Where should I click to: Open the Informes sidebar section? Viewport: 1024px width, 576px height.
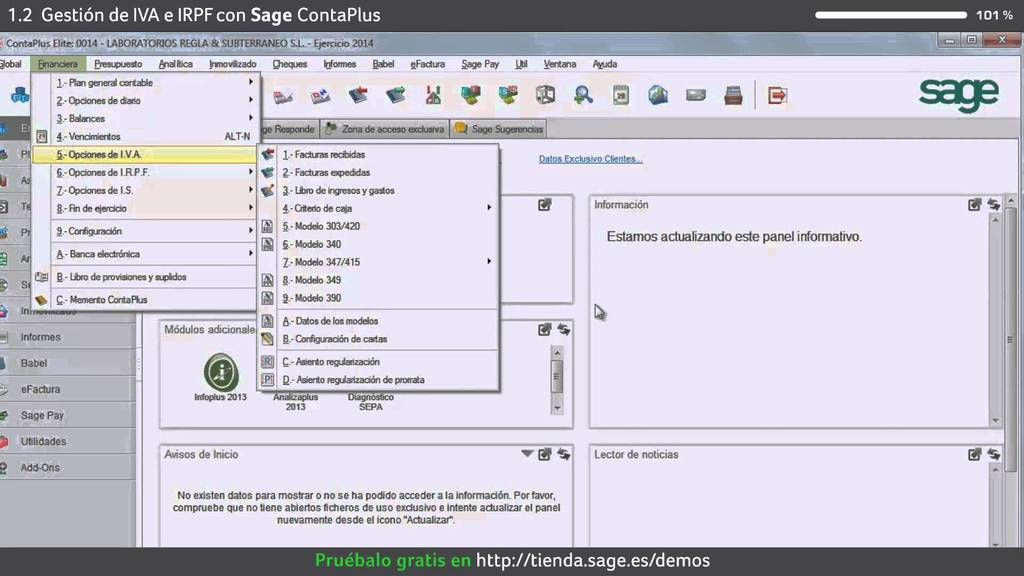click(68, 337)
